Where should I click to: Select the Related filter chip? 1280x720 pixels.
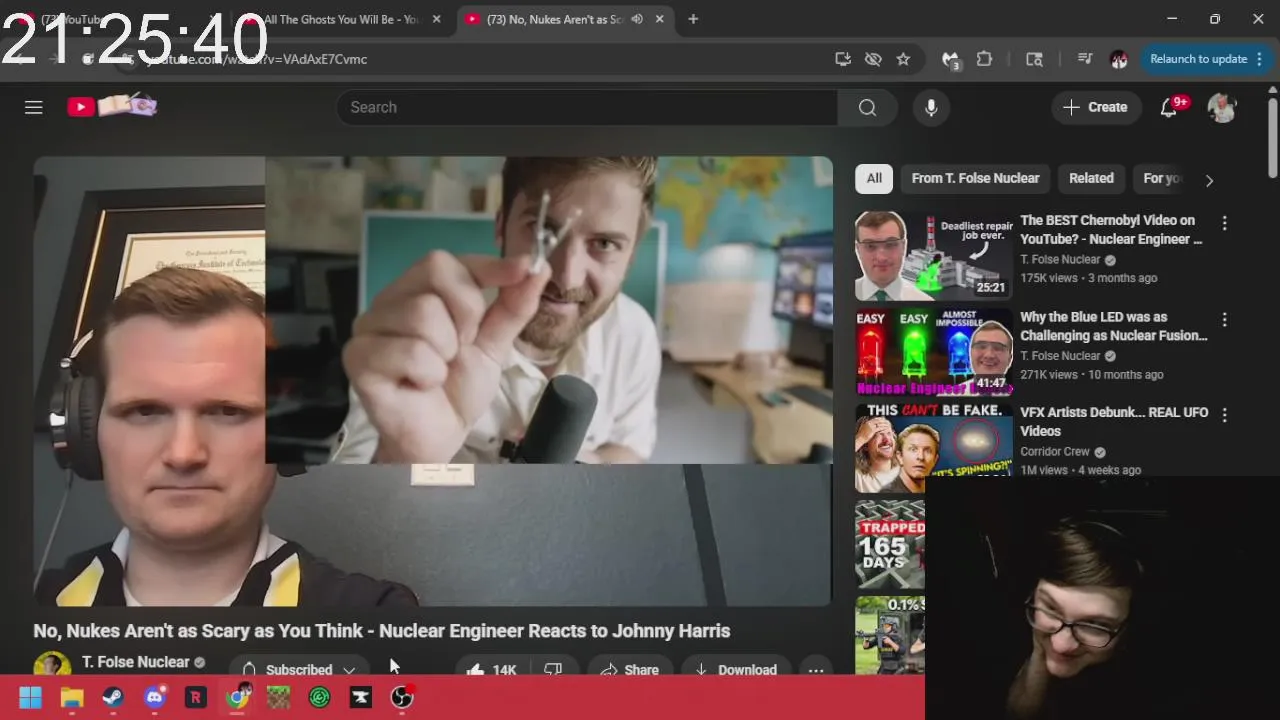[x=1091, y=178]
